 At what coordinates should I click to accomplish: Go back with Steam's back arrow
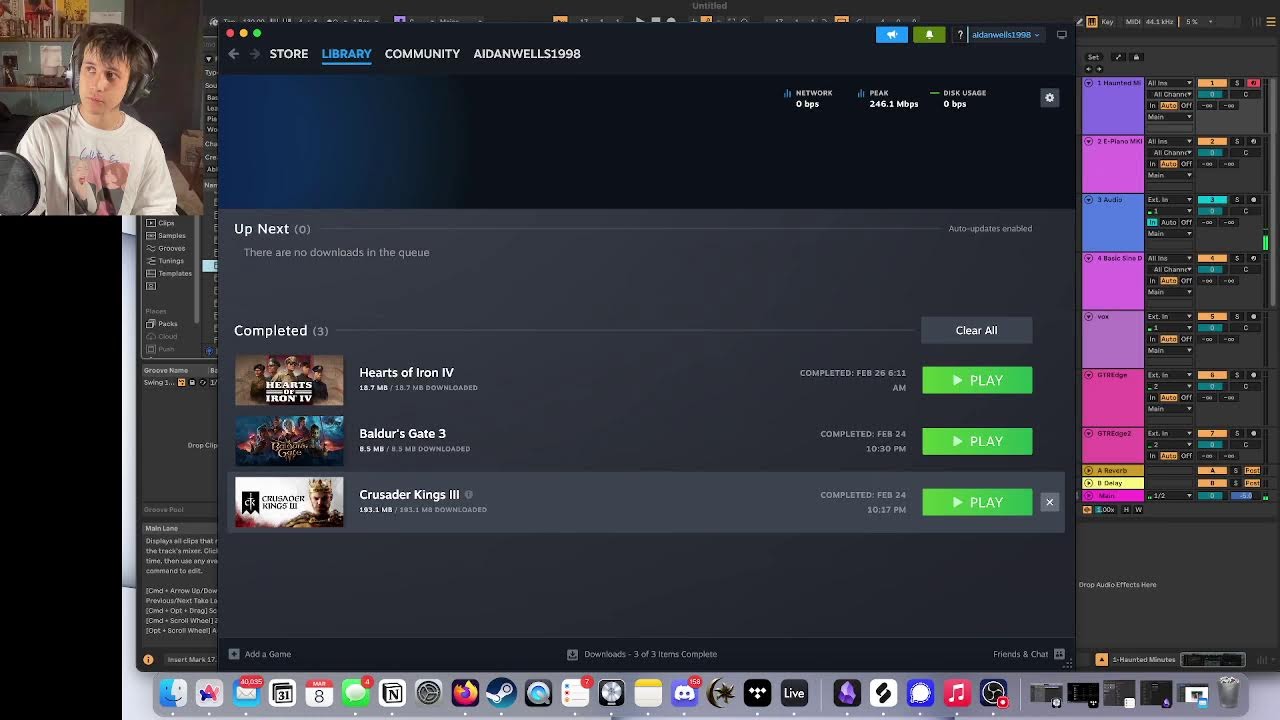tap(234, 54)
